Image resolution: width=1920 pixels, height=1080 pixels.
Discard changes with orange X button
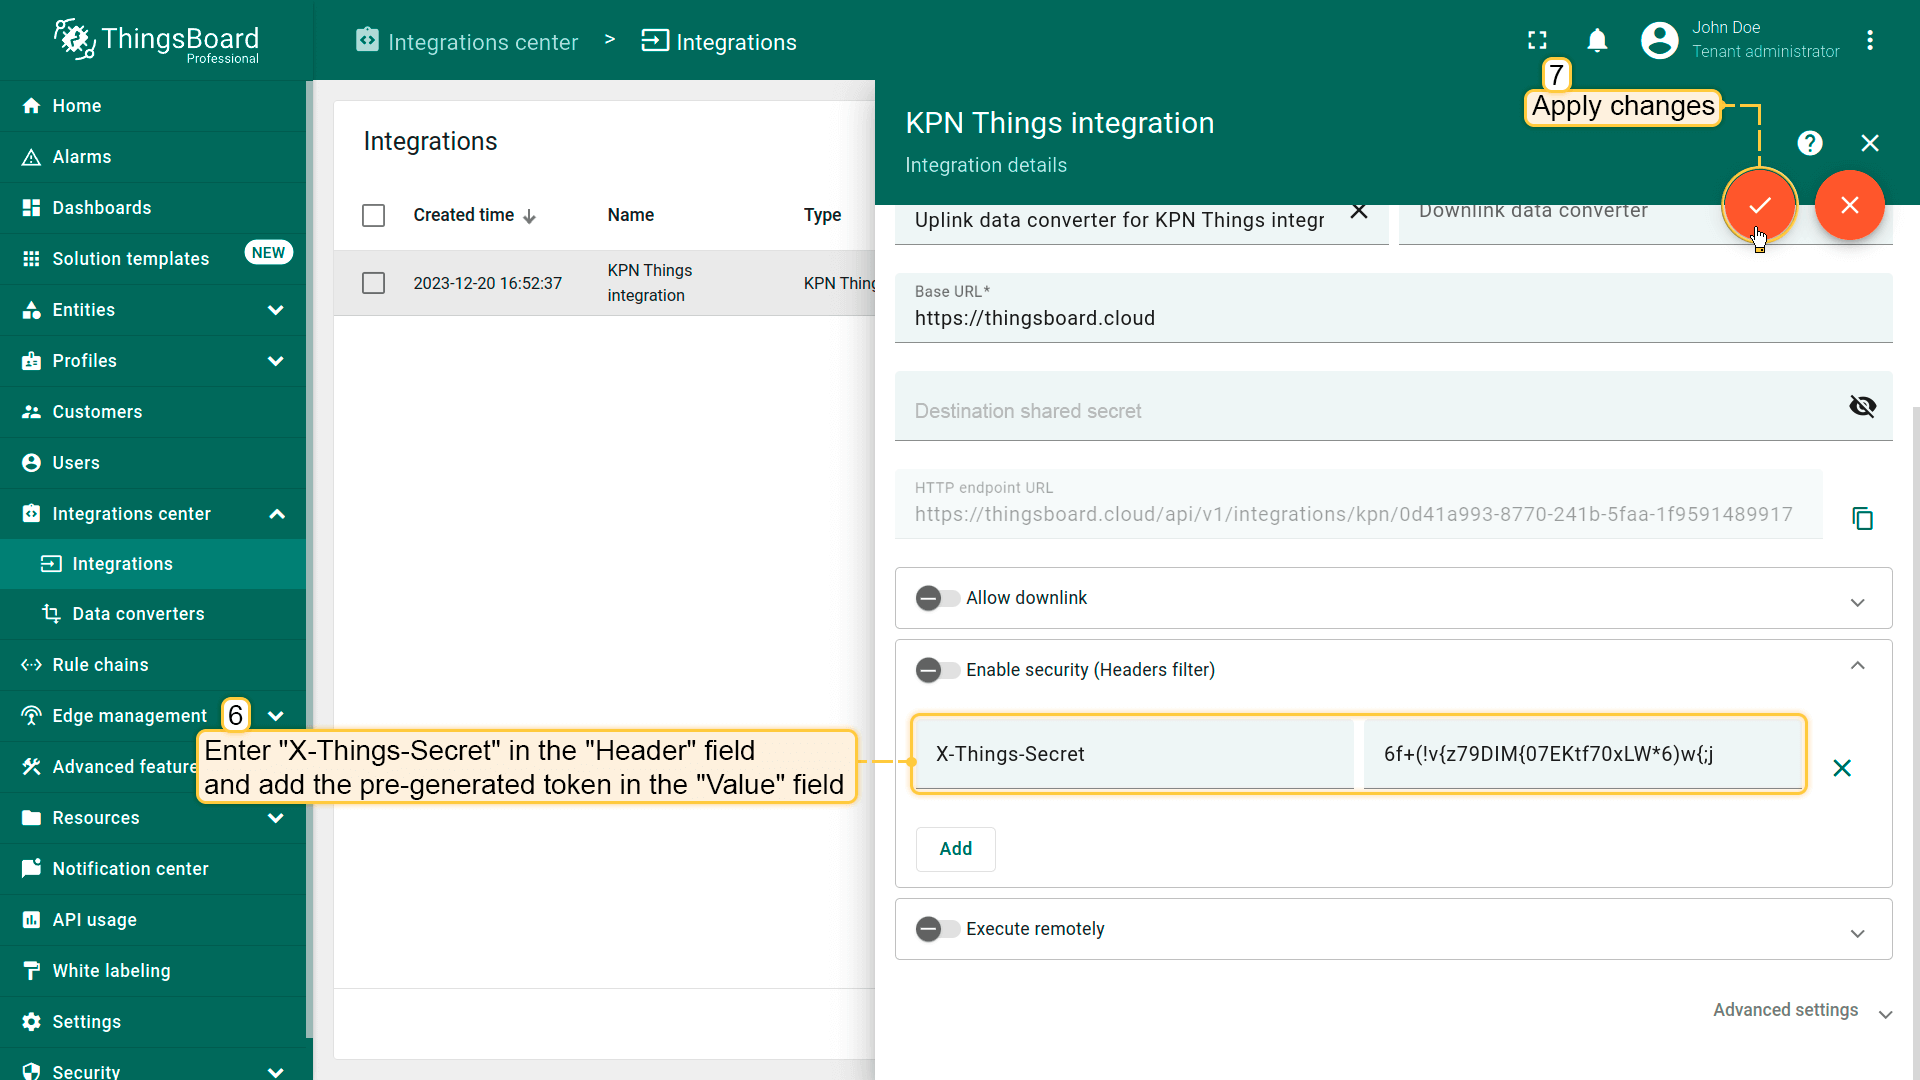tap(1849, 205)
